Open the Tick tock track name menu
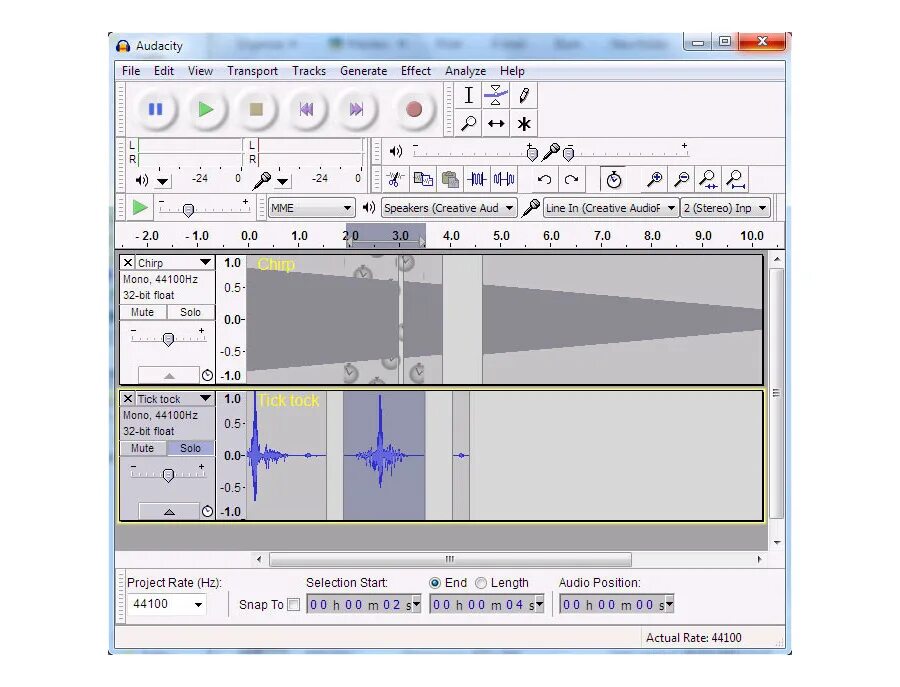 tap(174, 399)
